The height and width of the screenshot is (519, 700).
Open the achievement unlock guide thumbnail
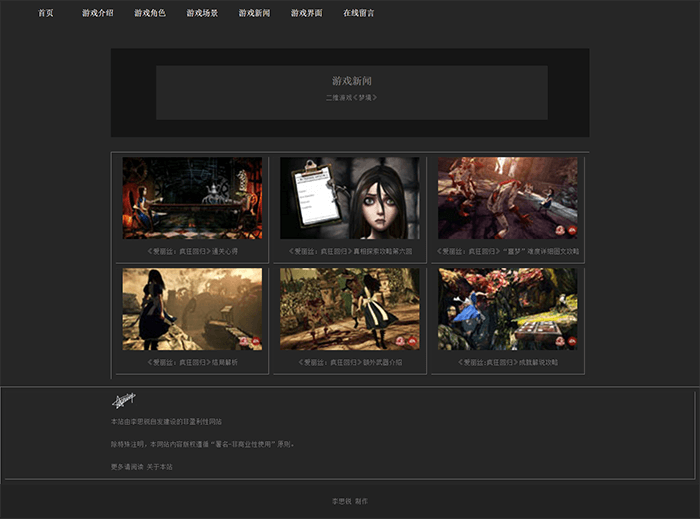(507, 308)
